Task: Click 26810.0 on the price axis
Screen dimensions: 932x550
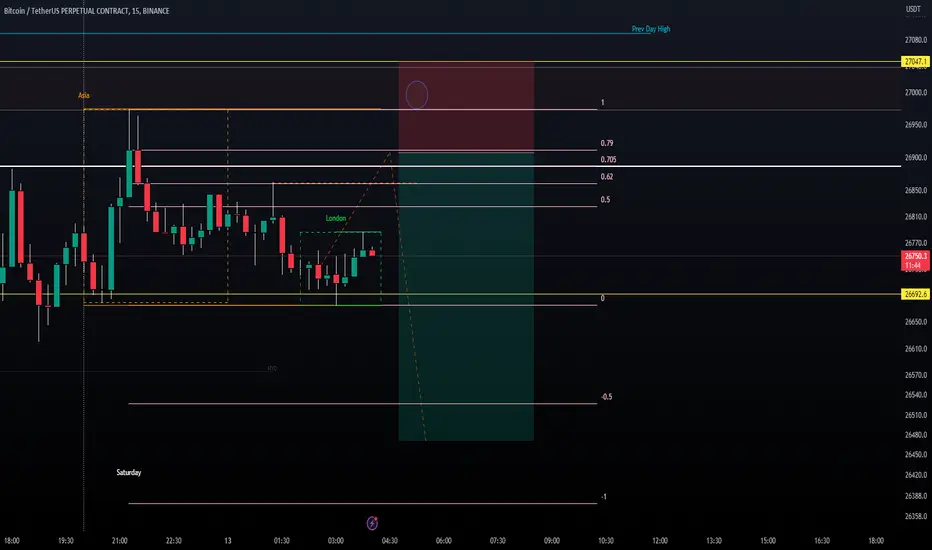Action: (x=916, y=216)
